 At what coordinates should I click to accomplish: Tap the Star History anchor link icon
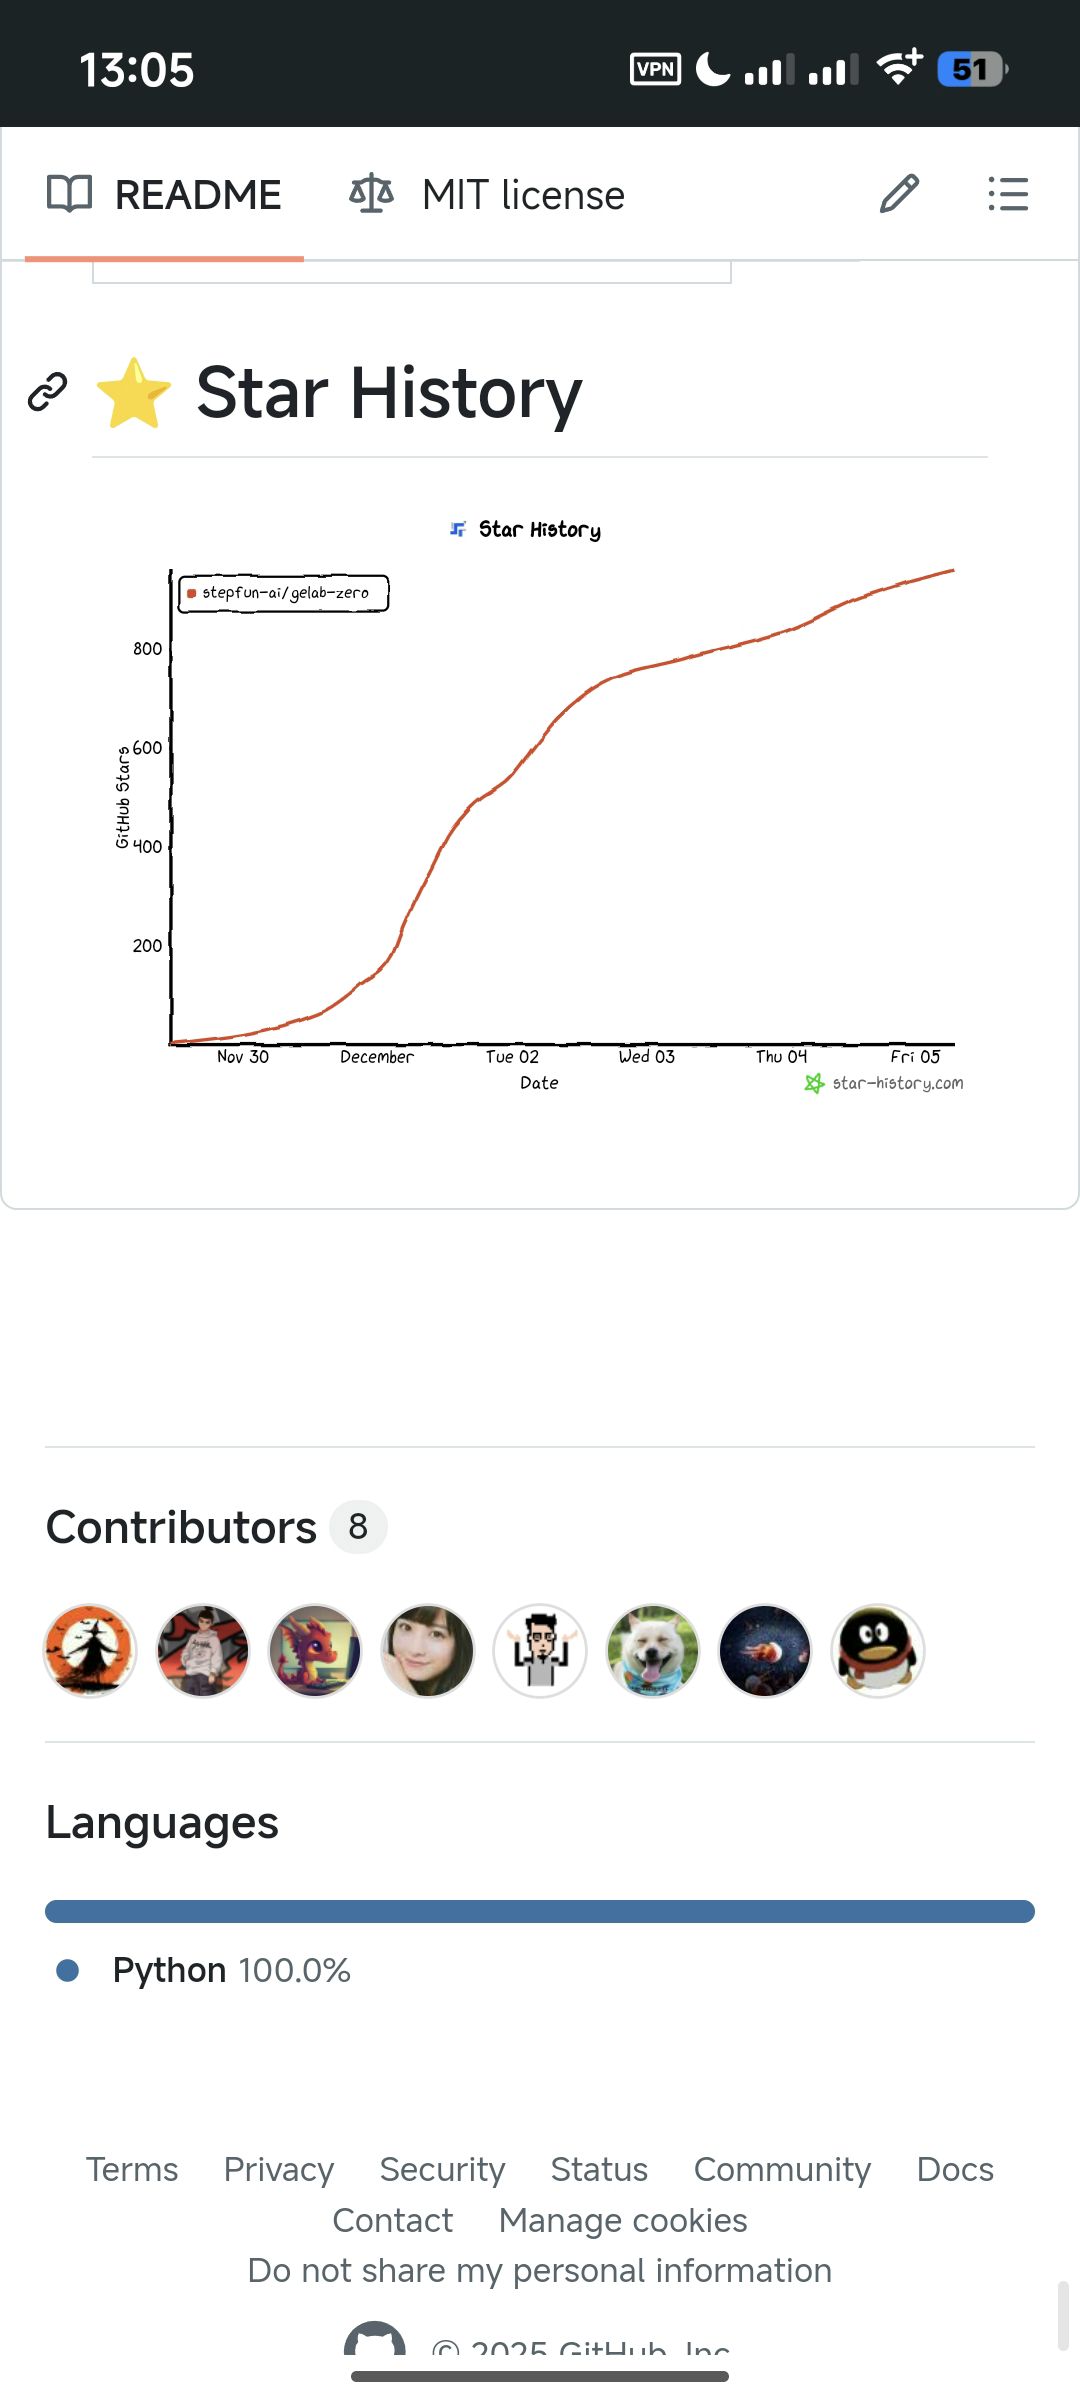(47, 392)
